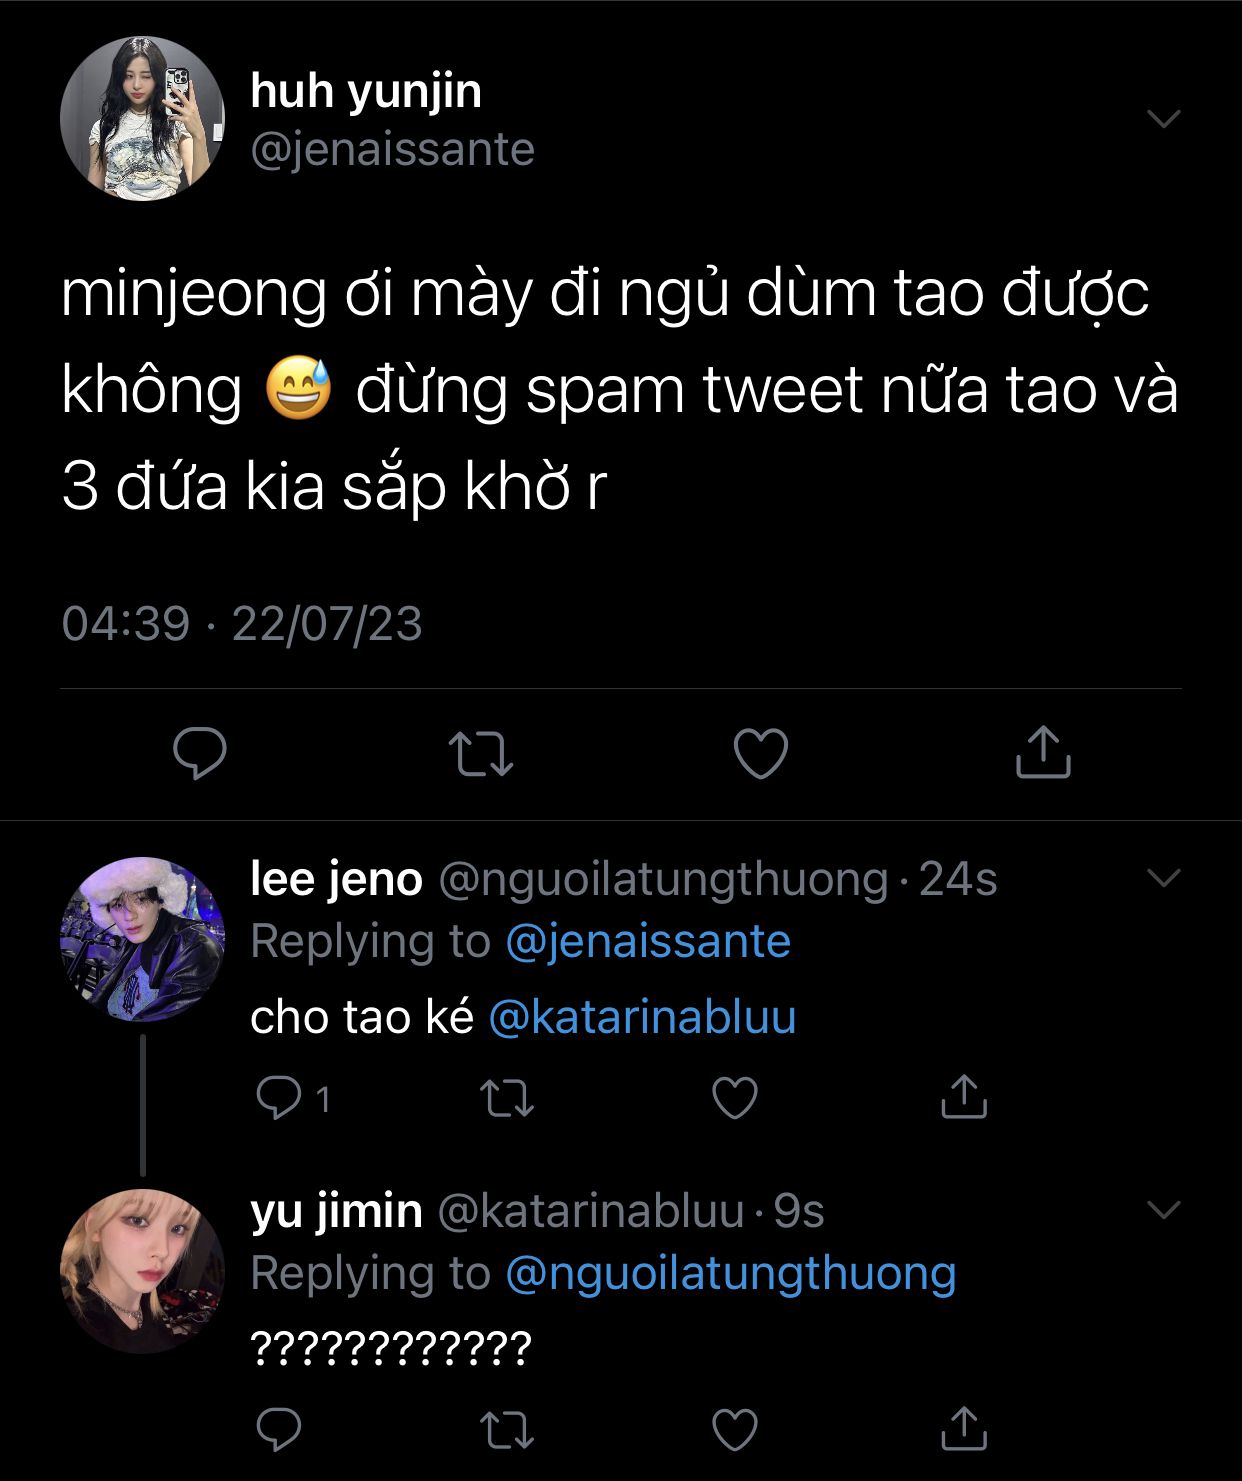Open the @katarinabluu mention link

642,1018
